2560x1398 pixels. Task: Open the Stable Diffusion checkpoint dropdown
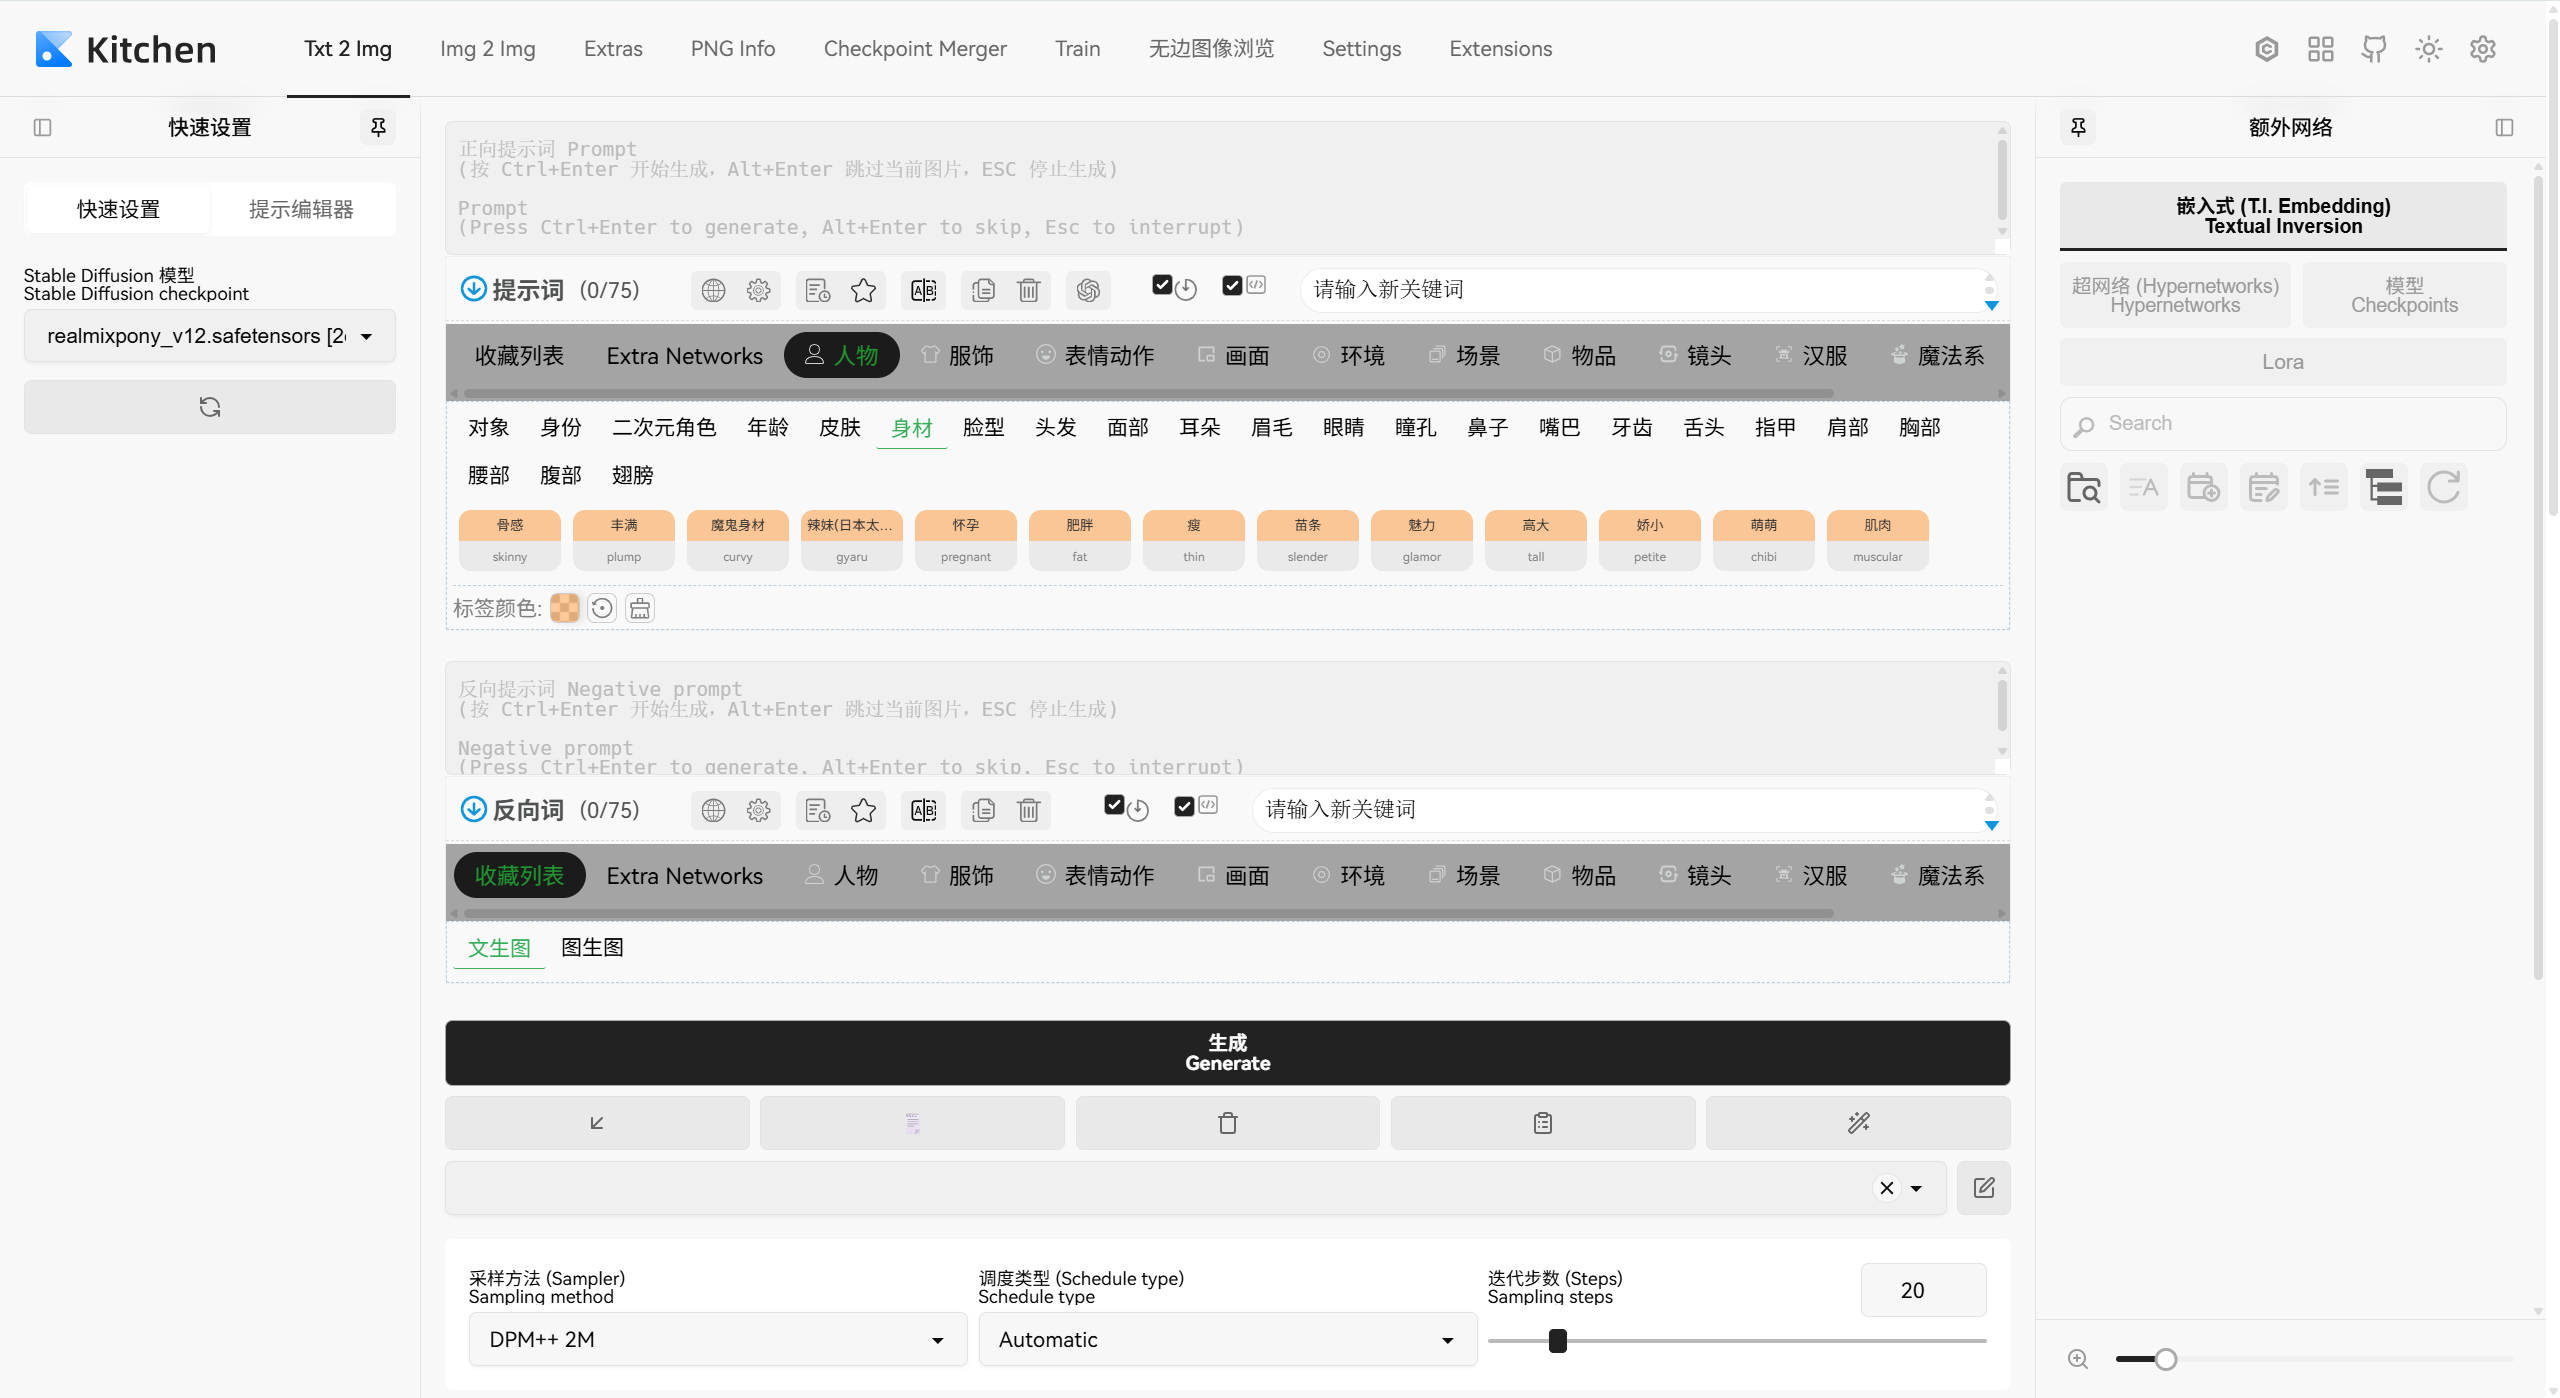(209, 336)
